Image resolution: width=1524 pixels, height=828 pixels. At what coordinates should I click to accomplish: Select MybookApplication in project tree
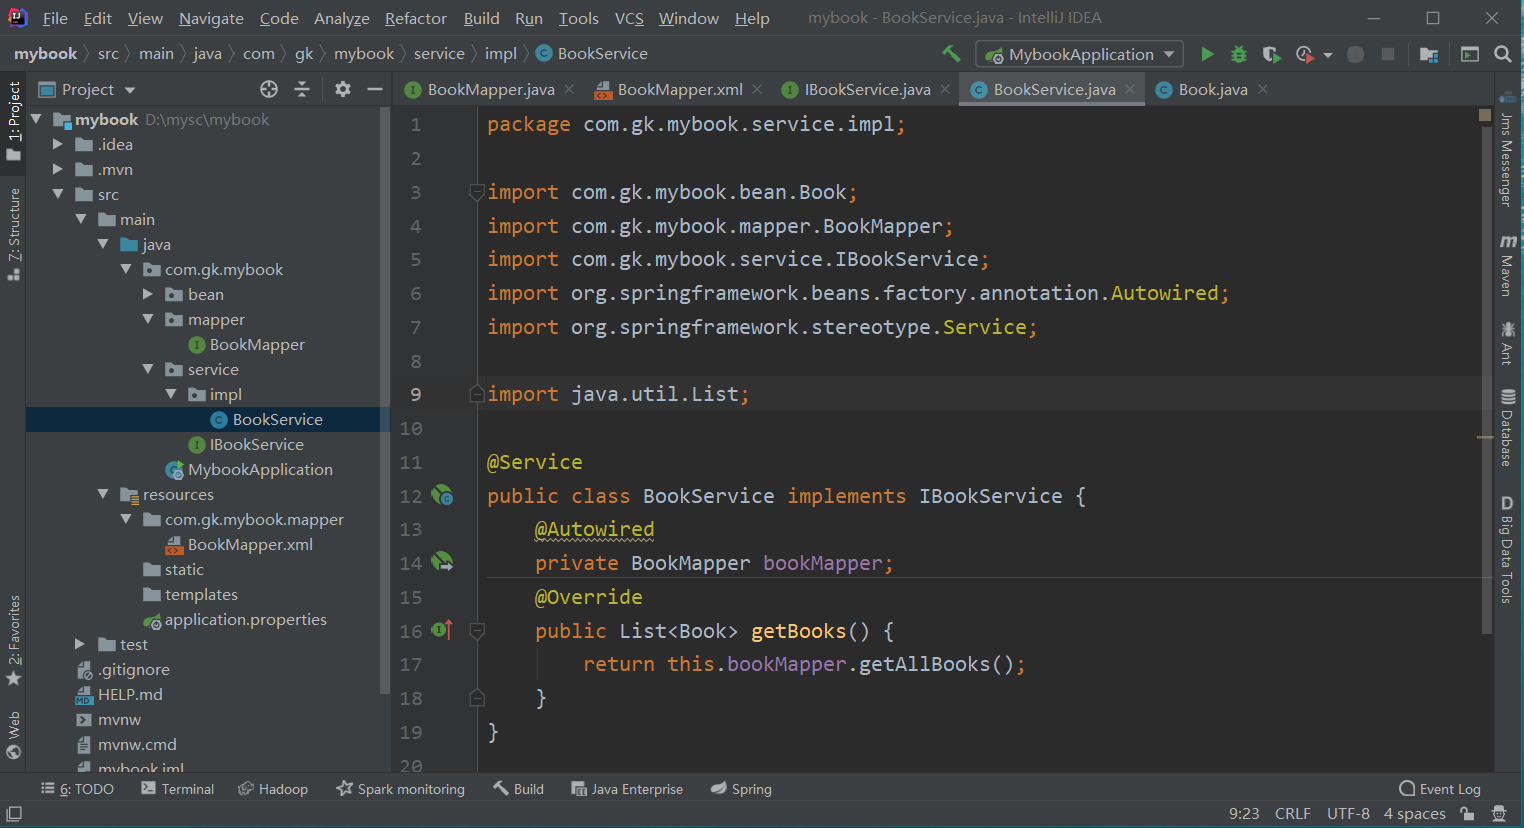tap(260, 469)
